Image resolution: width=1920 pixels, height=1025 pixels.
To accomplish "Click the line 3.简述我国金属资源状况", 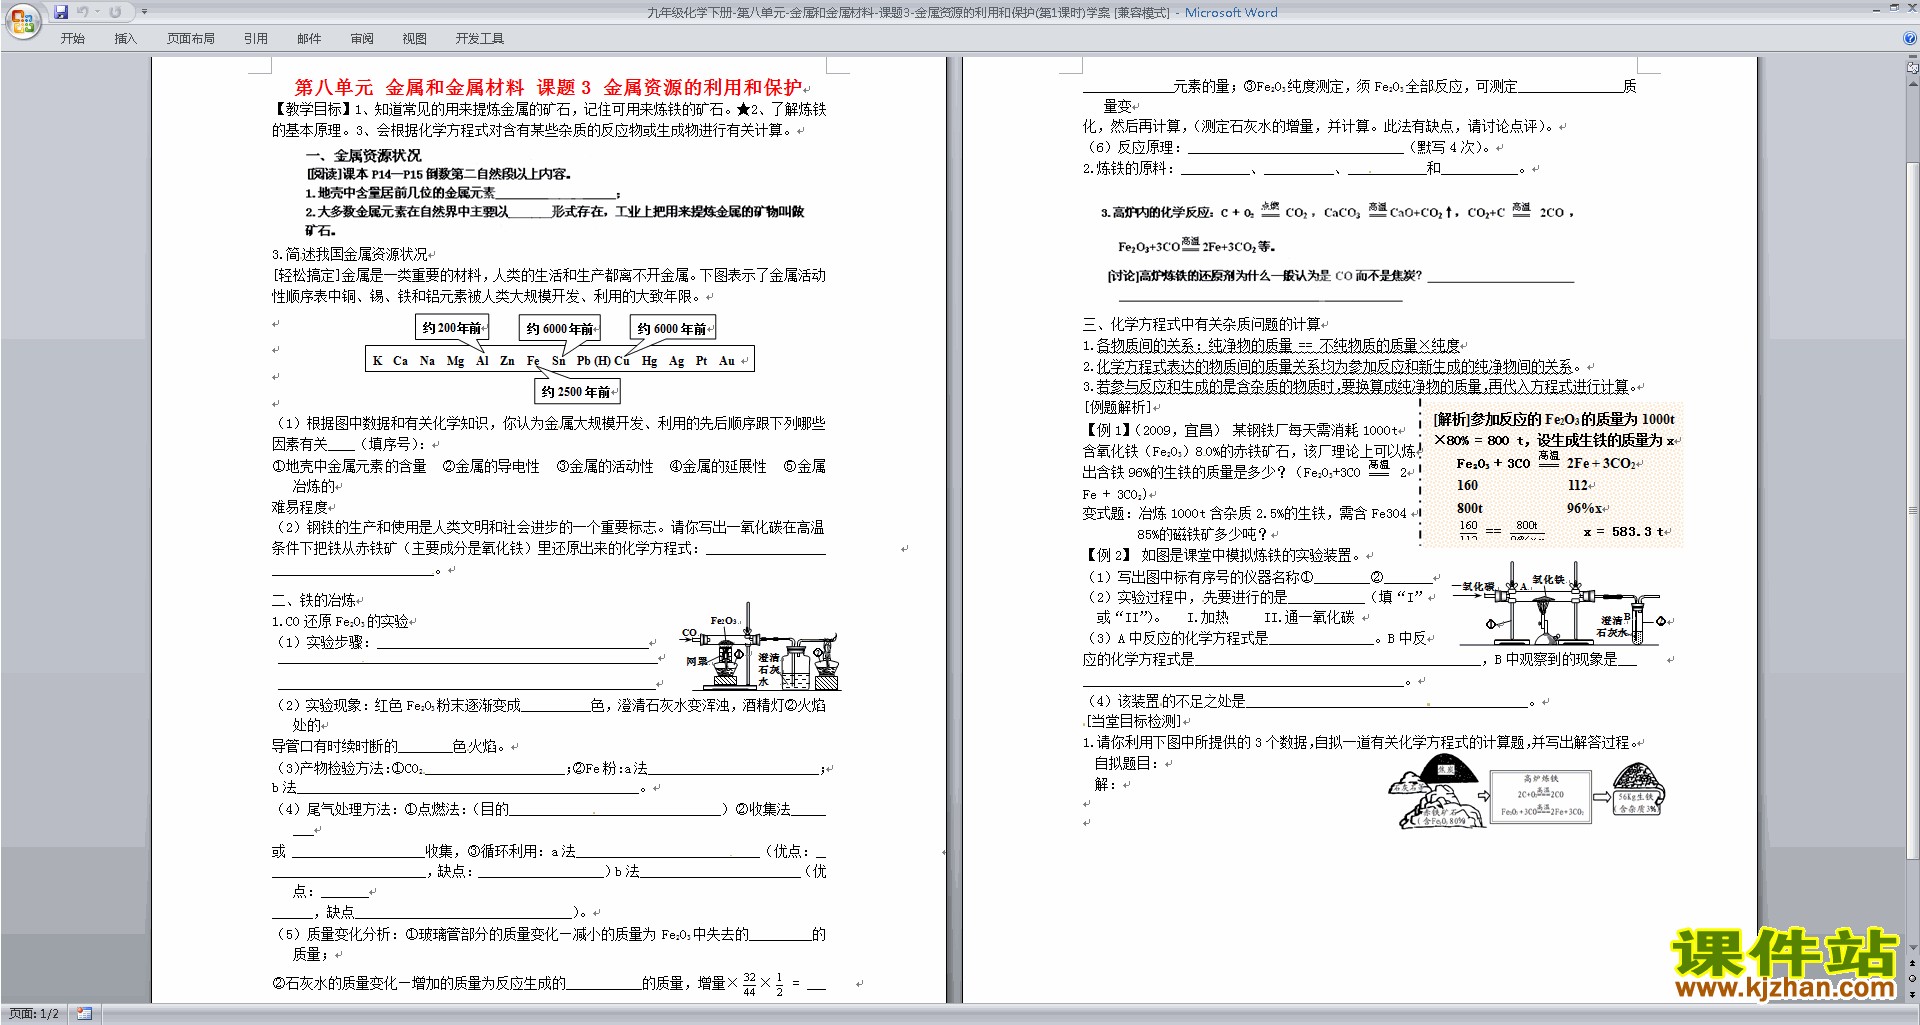I will click(x=350, y=254).
